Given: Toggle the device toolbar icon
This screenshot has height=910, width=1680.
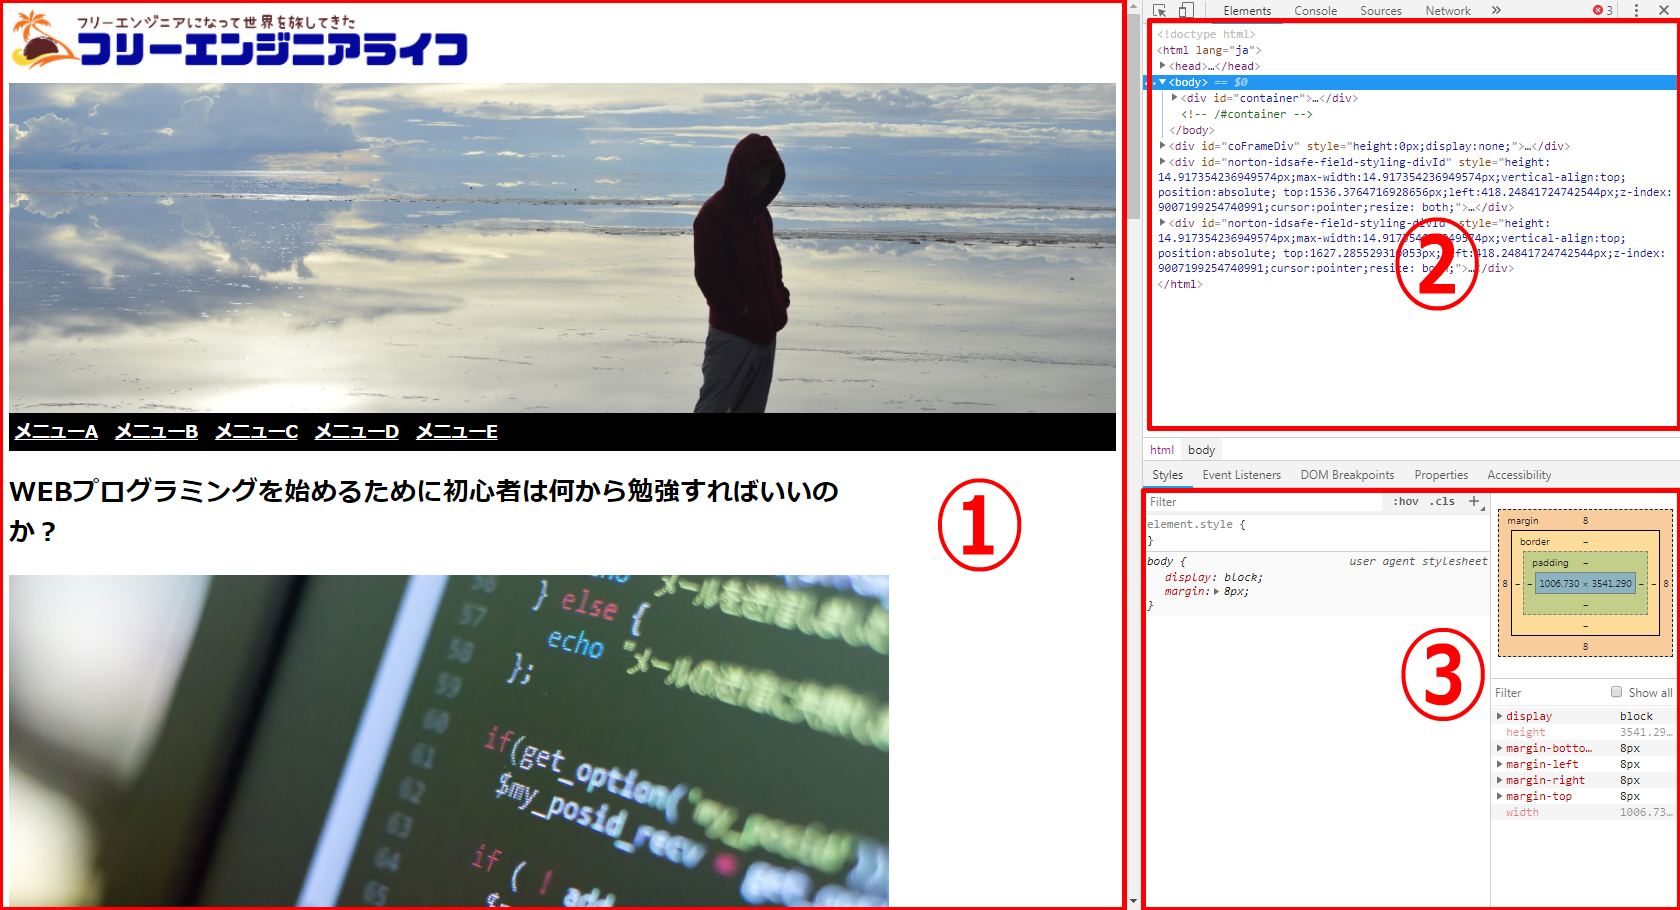Looking at the screenshot, I should 1186,10.
